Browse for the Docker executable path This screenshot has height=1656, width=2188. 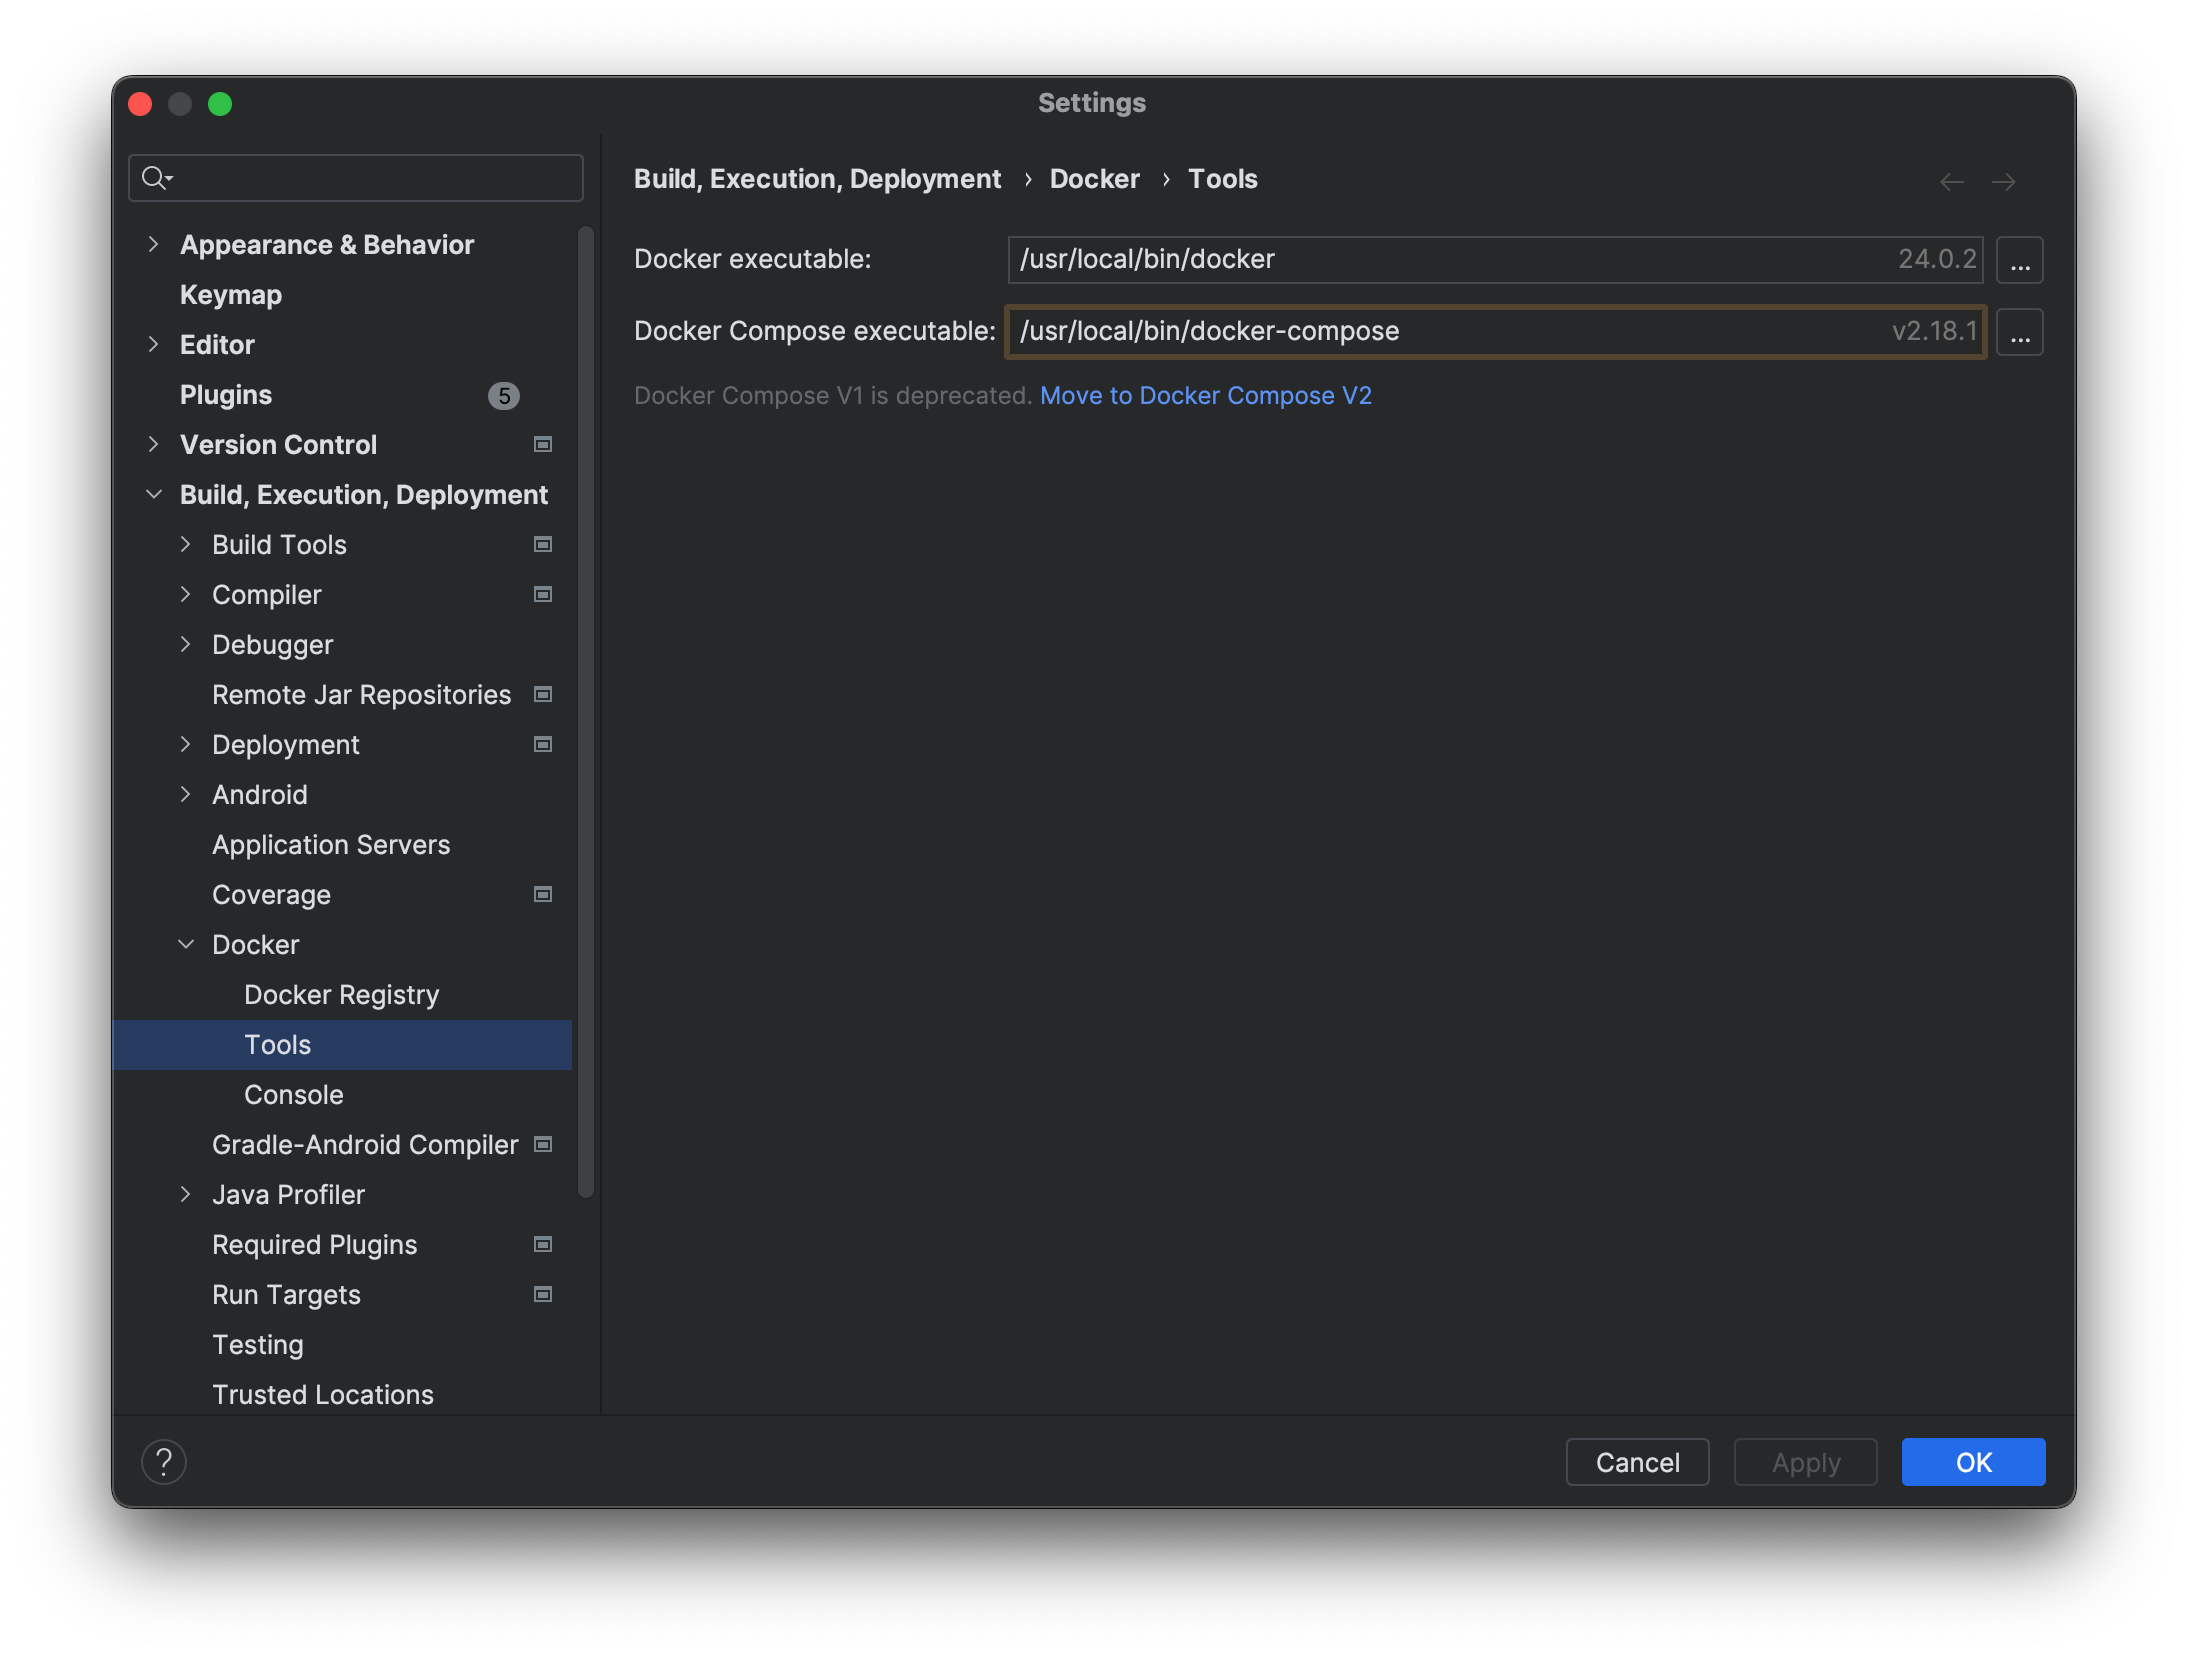click(x=2019, y=260)
